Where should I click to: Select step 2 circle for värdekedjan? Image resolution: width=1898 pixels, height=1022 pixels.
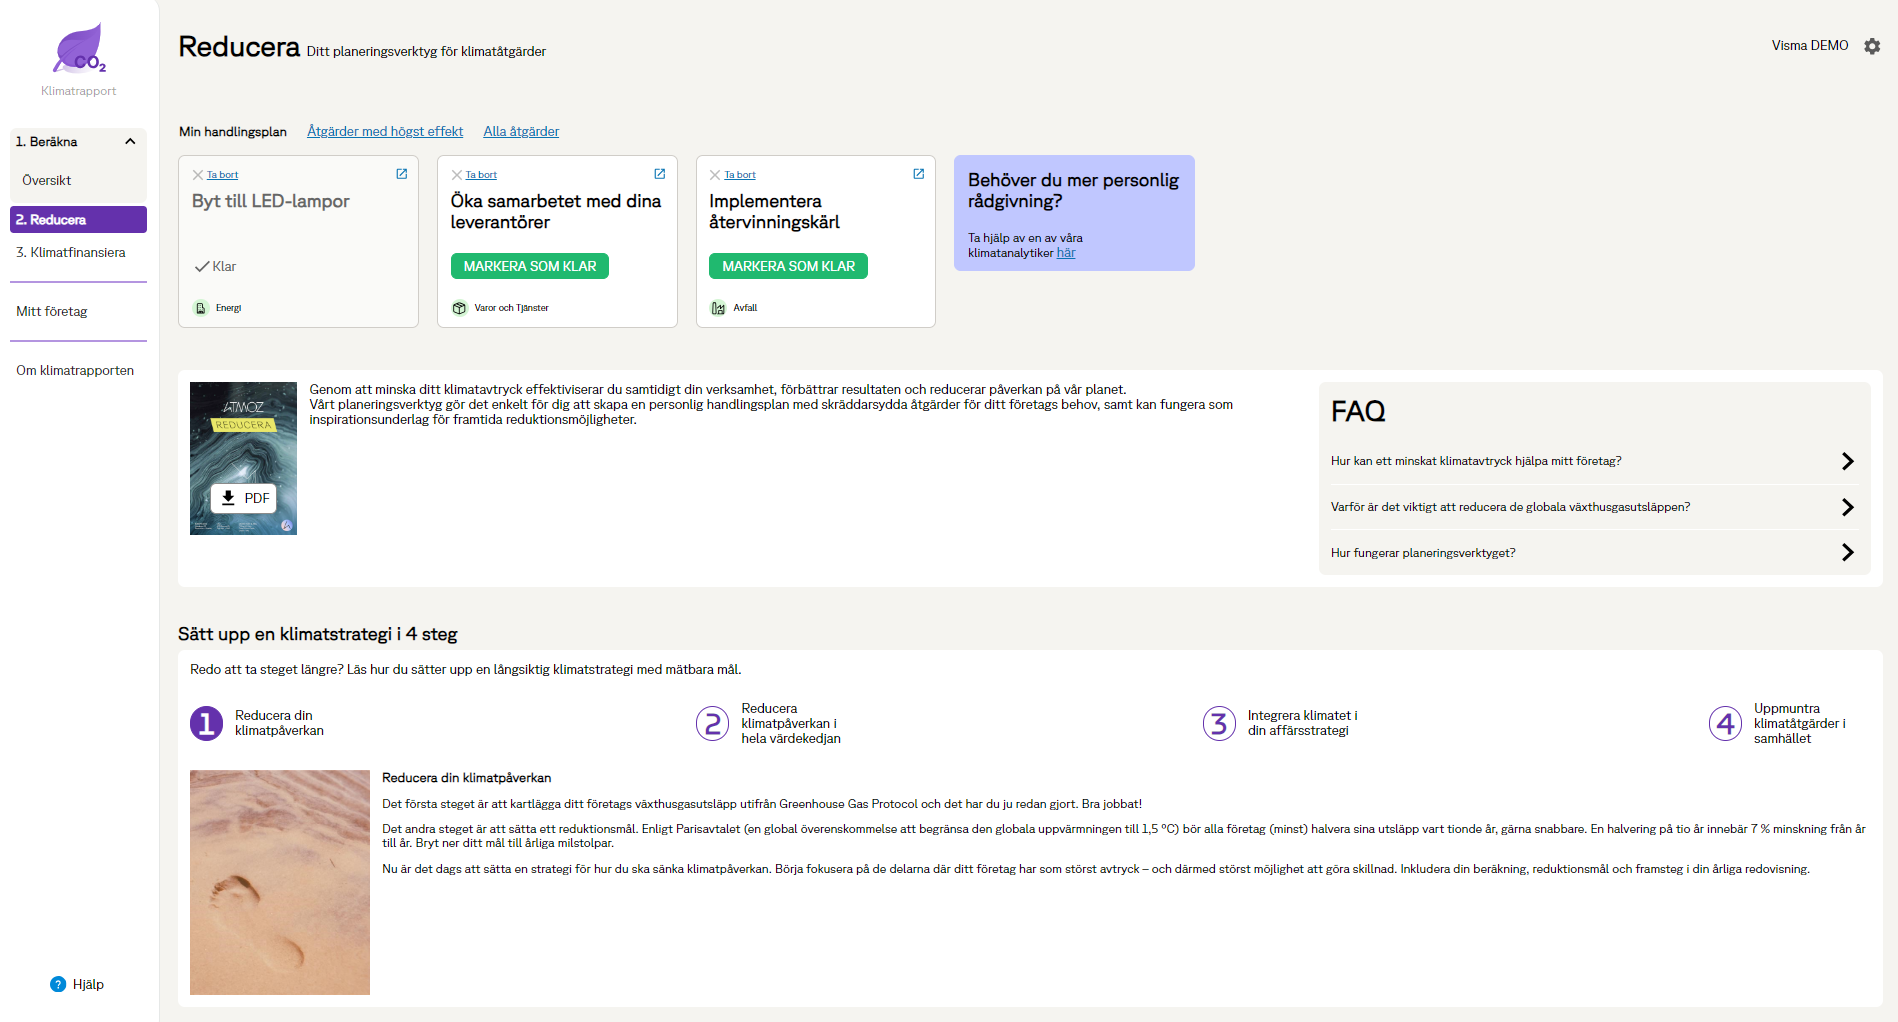[713, 723]
